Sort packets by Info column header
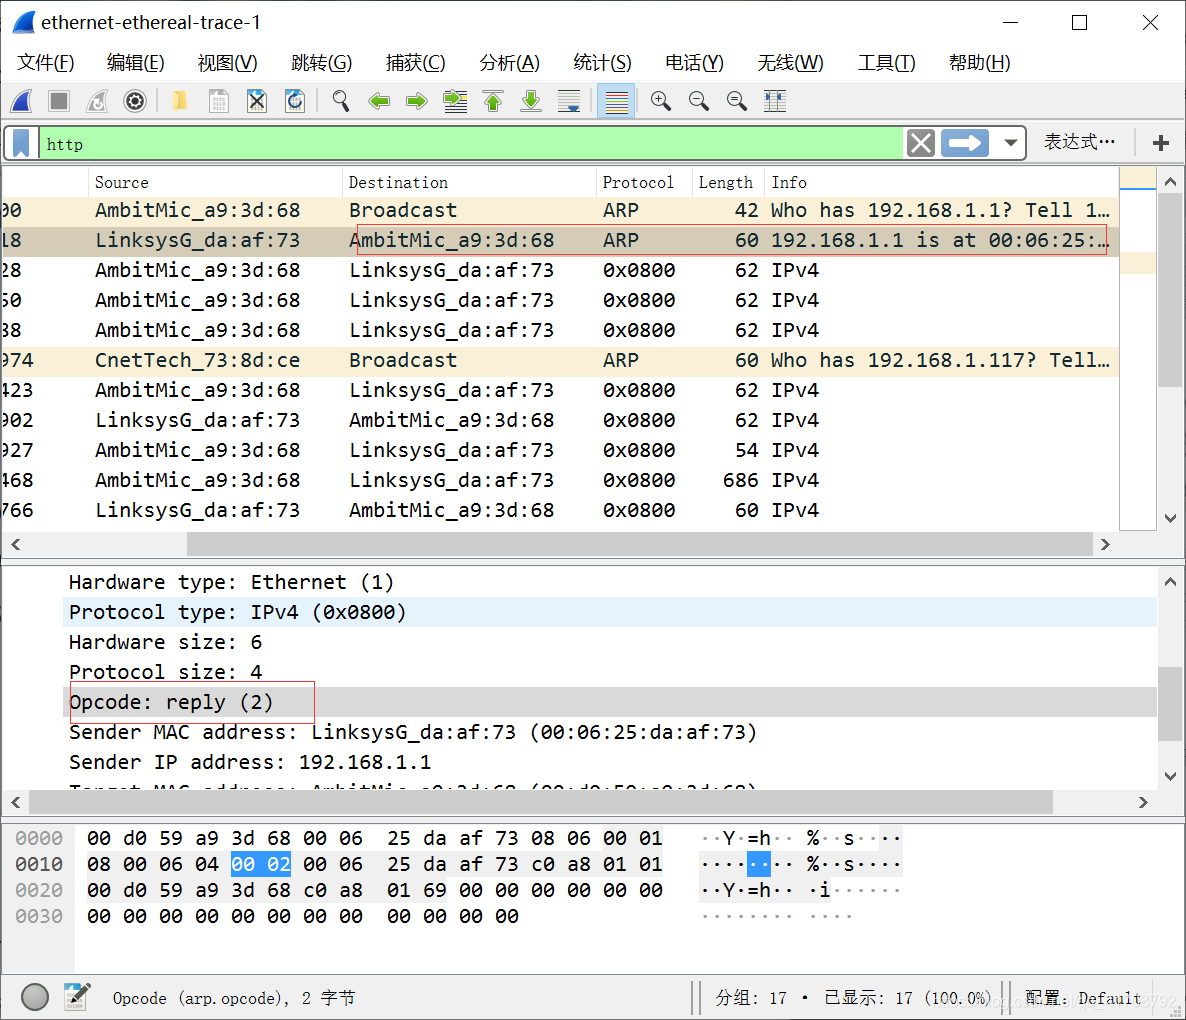 (941, 182)
